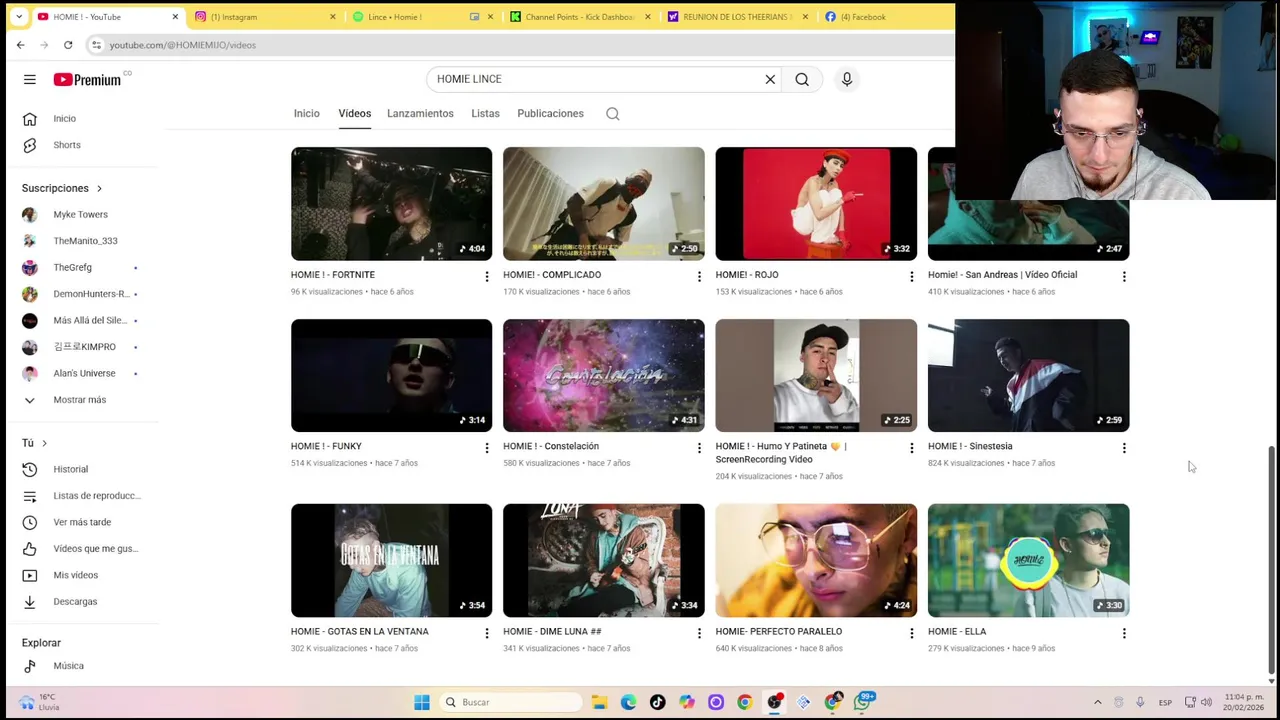Open Myke Towers subscription channel
This screenshot has width=1280, height=720.
[80, 214]
